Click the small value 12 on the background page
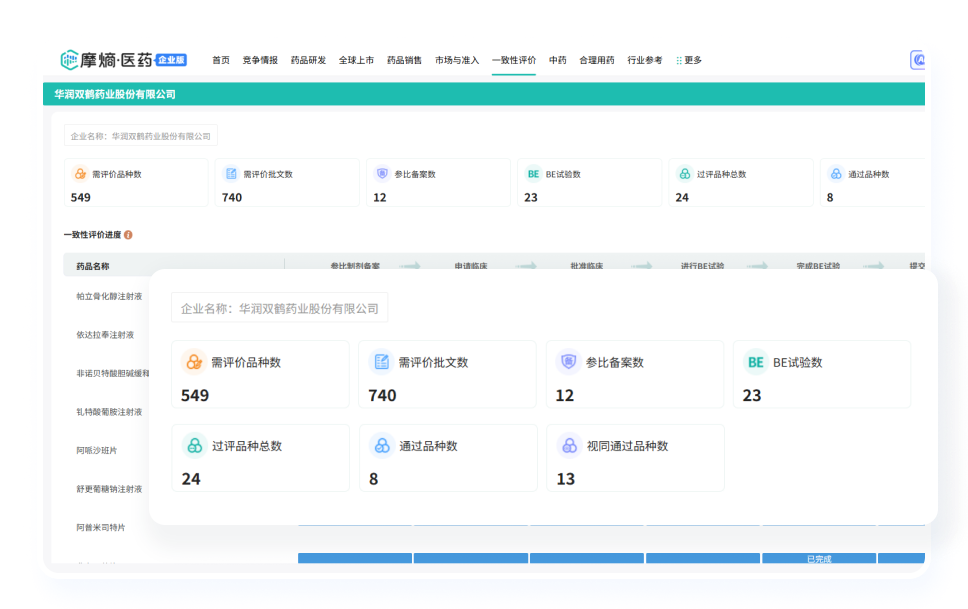Screen dimensions: 968x609 [x=380, y=198]
